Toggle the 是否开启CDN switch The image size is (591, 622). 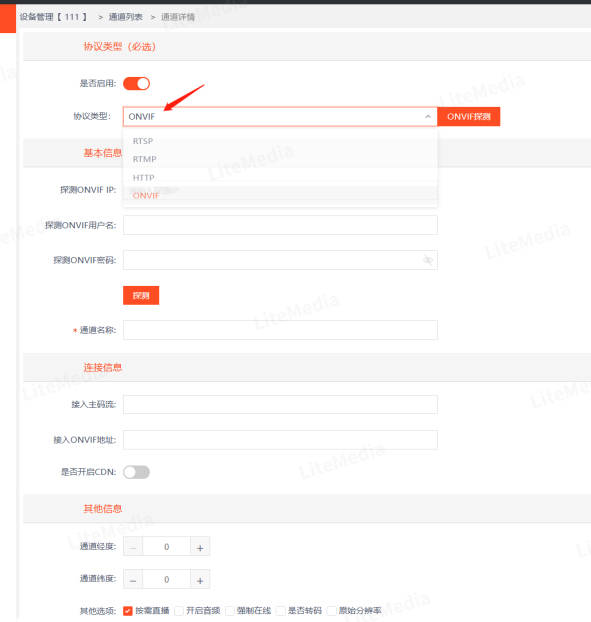click(x=136, y=472)
